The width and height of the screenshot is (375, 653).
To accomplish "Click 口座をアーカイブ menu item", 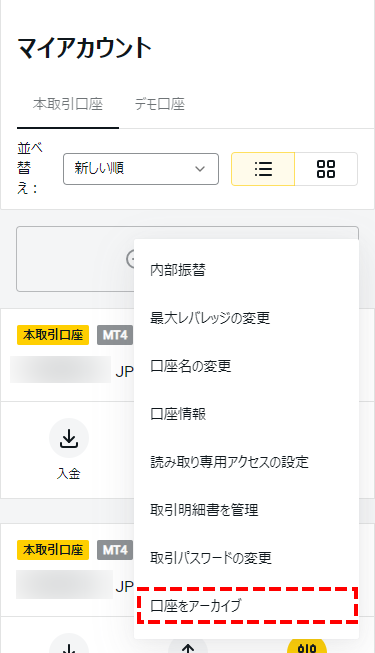I will pos(246,605).
